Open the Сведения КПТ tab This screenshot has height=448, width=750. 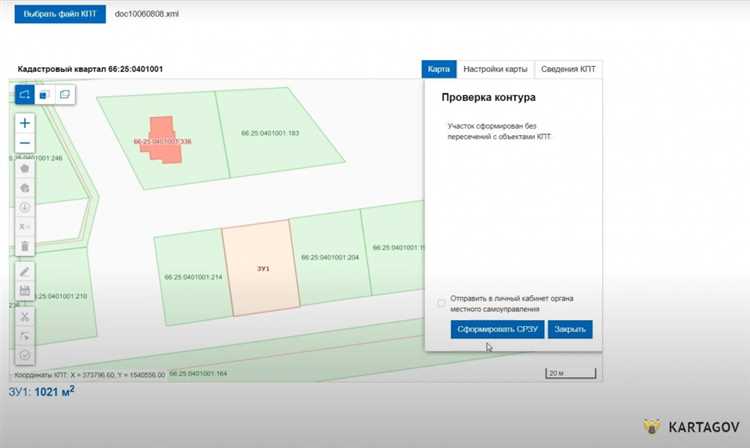point(567,69)
